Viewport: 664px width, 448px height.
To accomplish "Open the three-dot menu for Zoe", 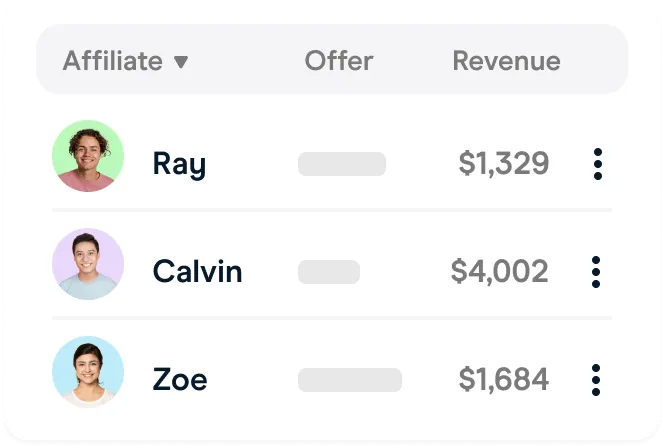I will pos(597,379).
